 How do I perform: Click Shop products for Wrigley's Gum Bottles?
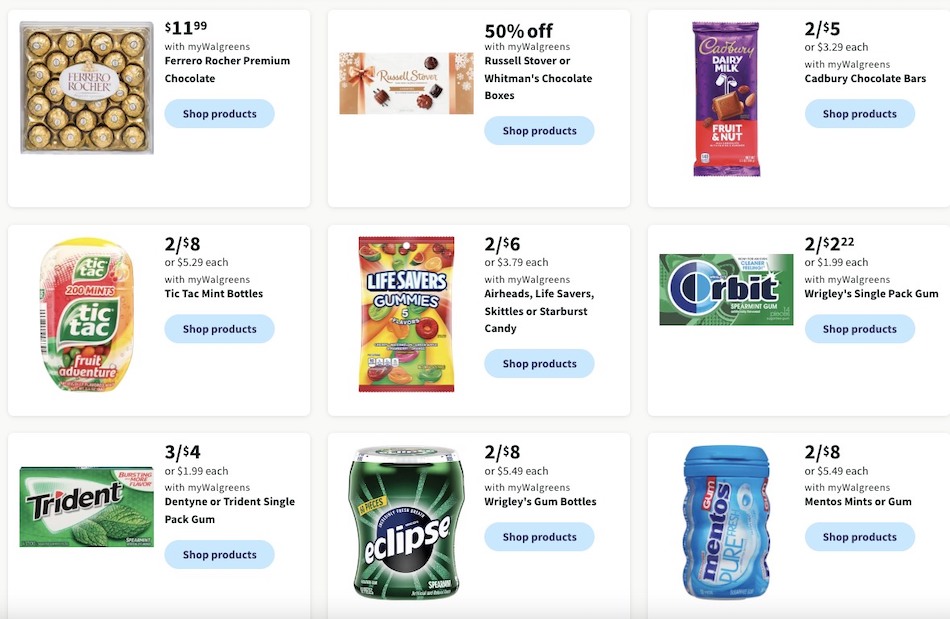point(539,536)
